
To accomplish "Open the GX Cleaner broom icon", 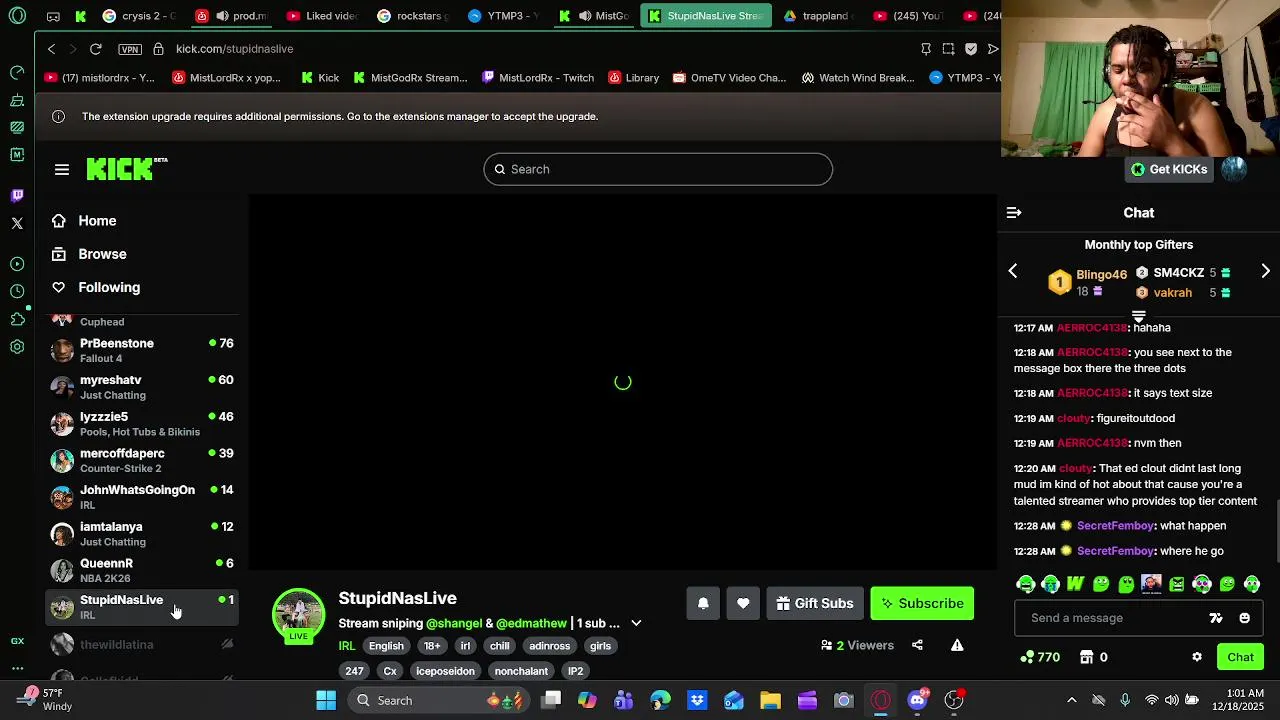I will (17, 100).
